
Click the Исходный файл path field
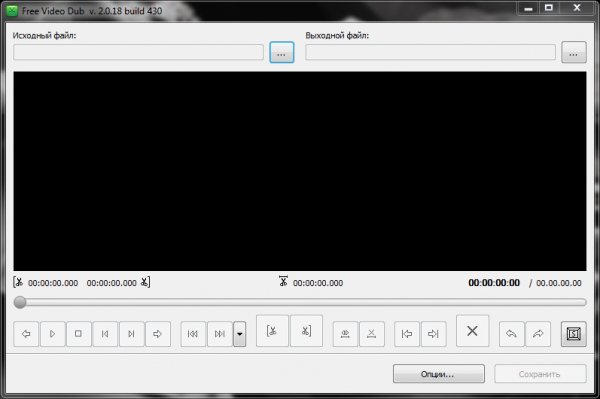139,52
